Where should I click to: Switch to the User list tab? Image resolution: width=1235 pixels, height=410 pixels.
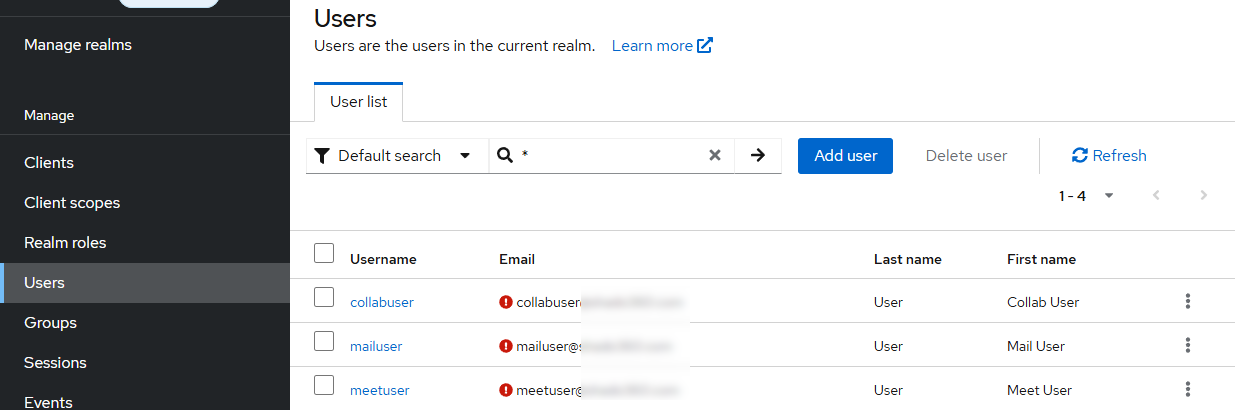click(x=359, y=102)
